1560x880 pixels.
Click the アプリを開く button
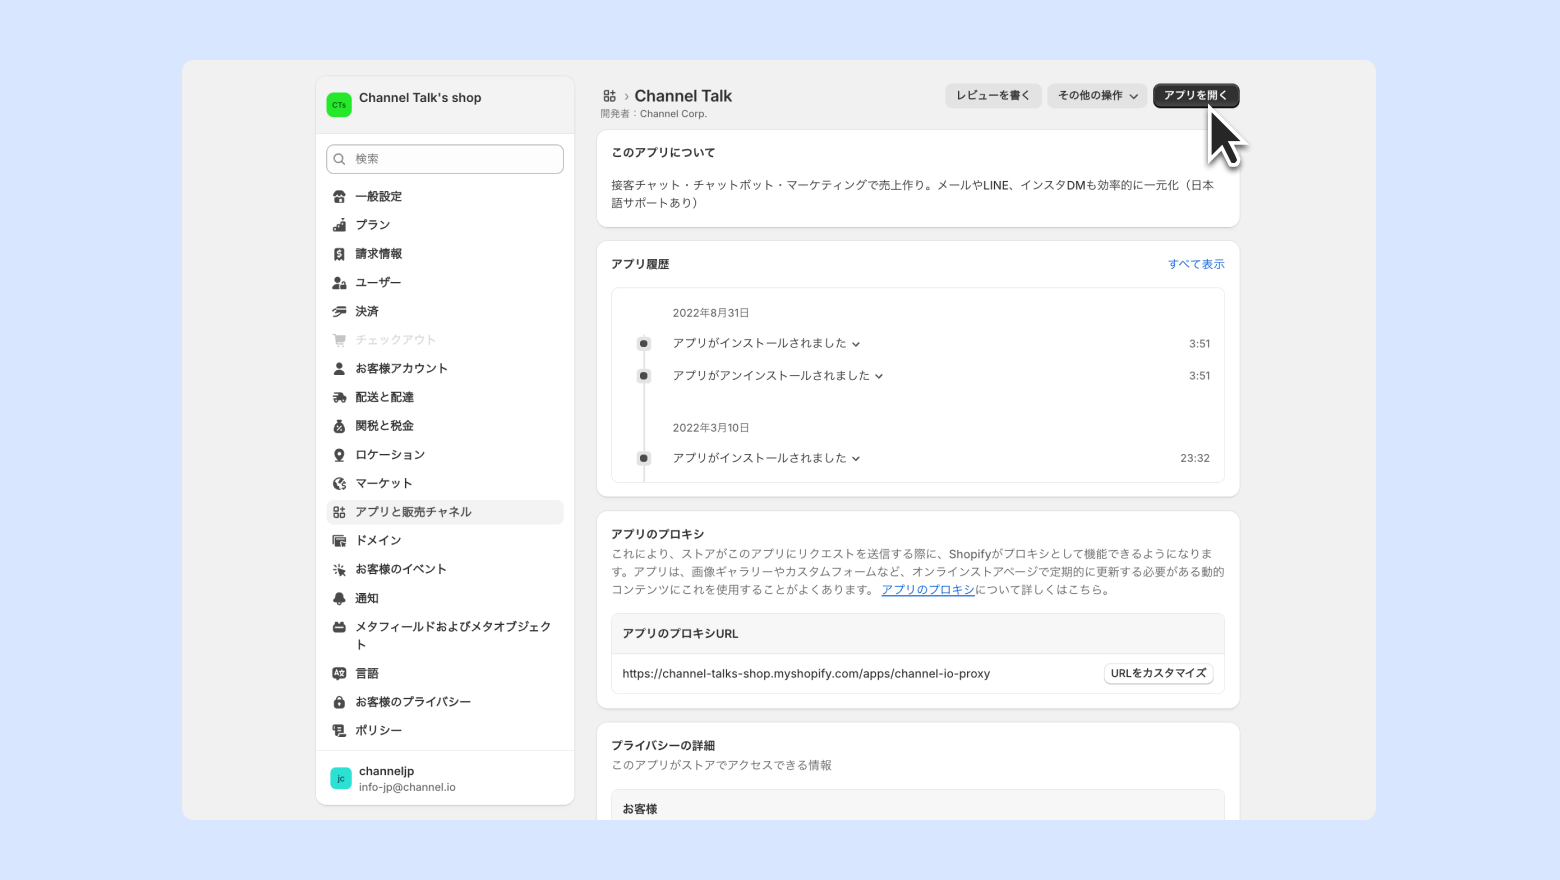(x=1196, y=96)
